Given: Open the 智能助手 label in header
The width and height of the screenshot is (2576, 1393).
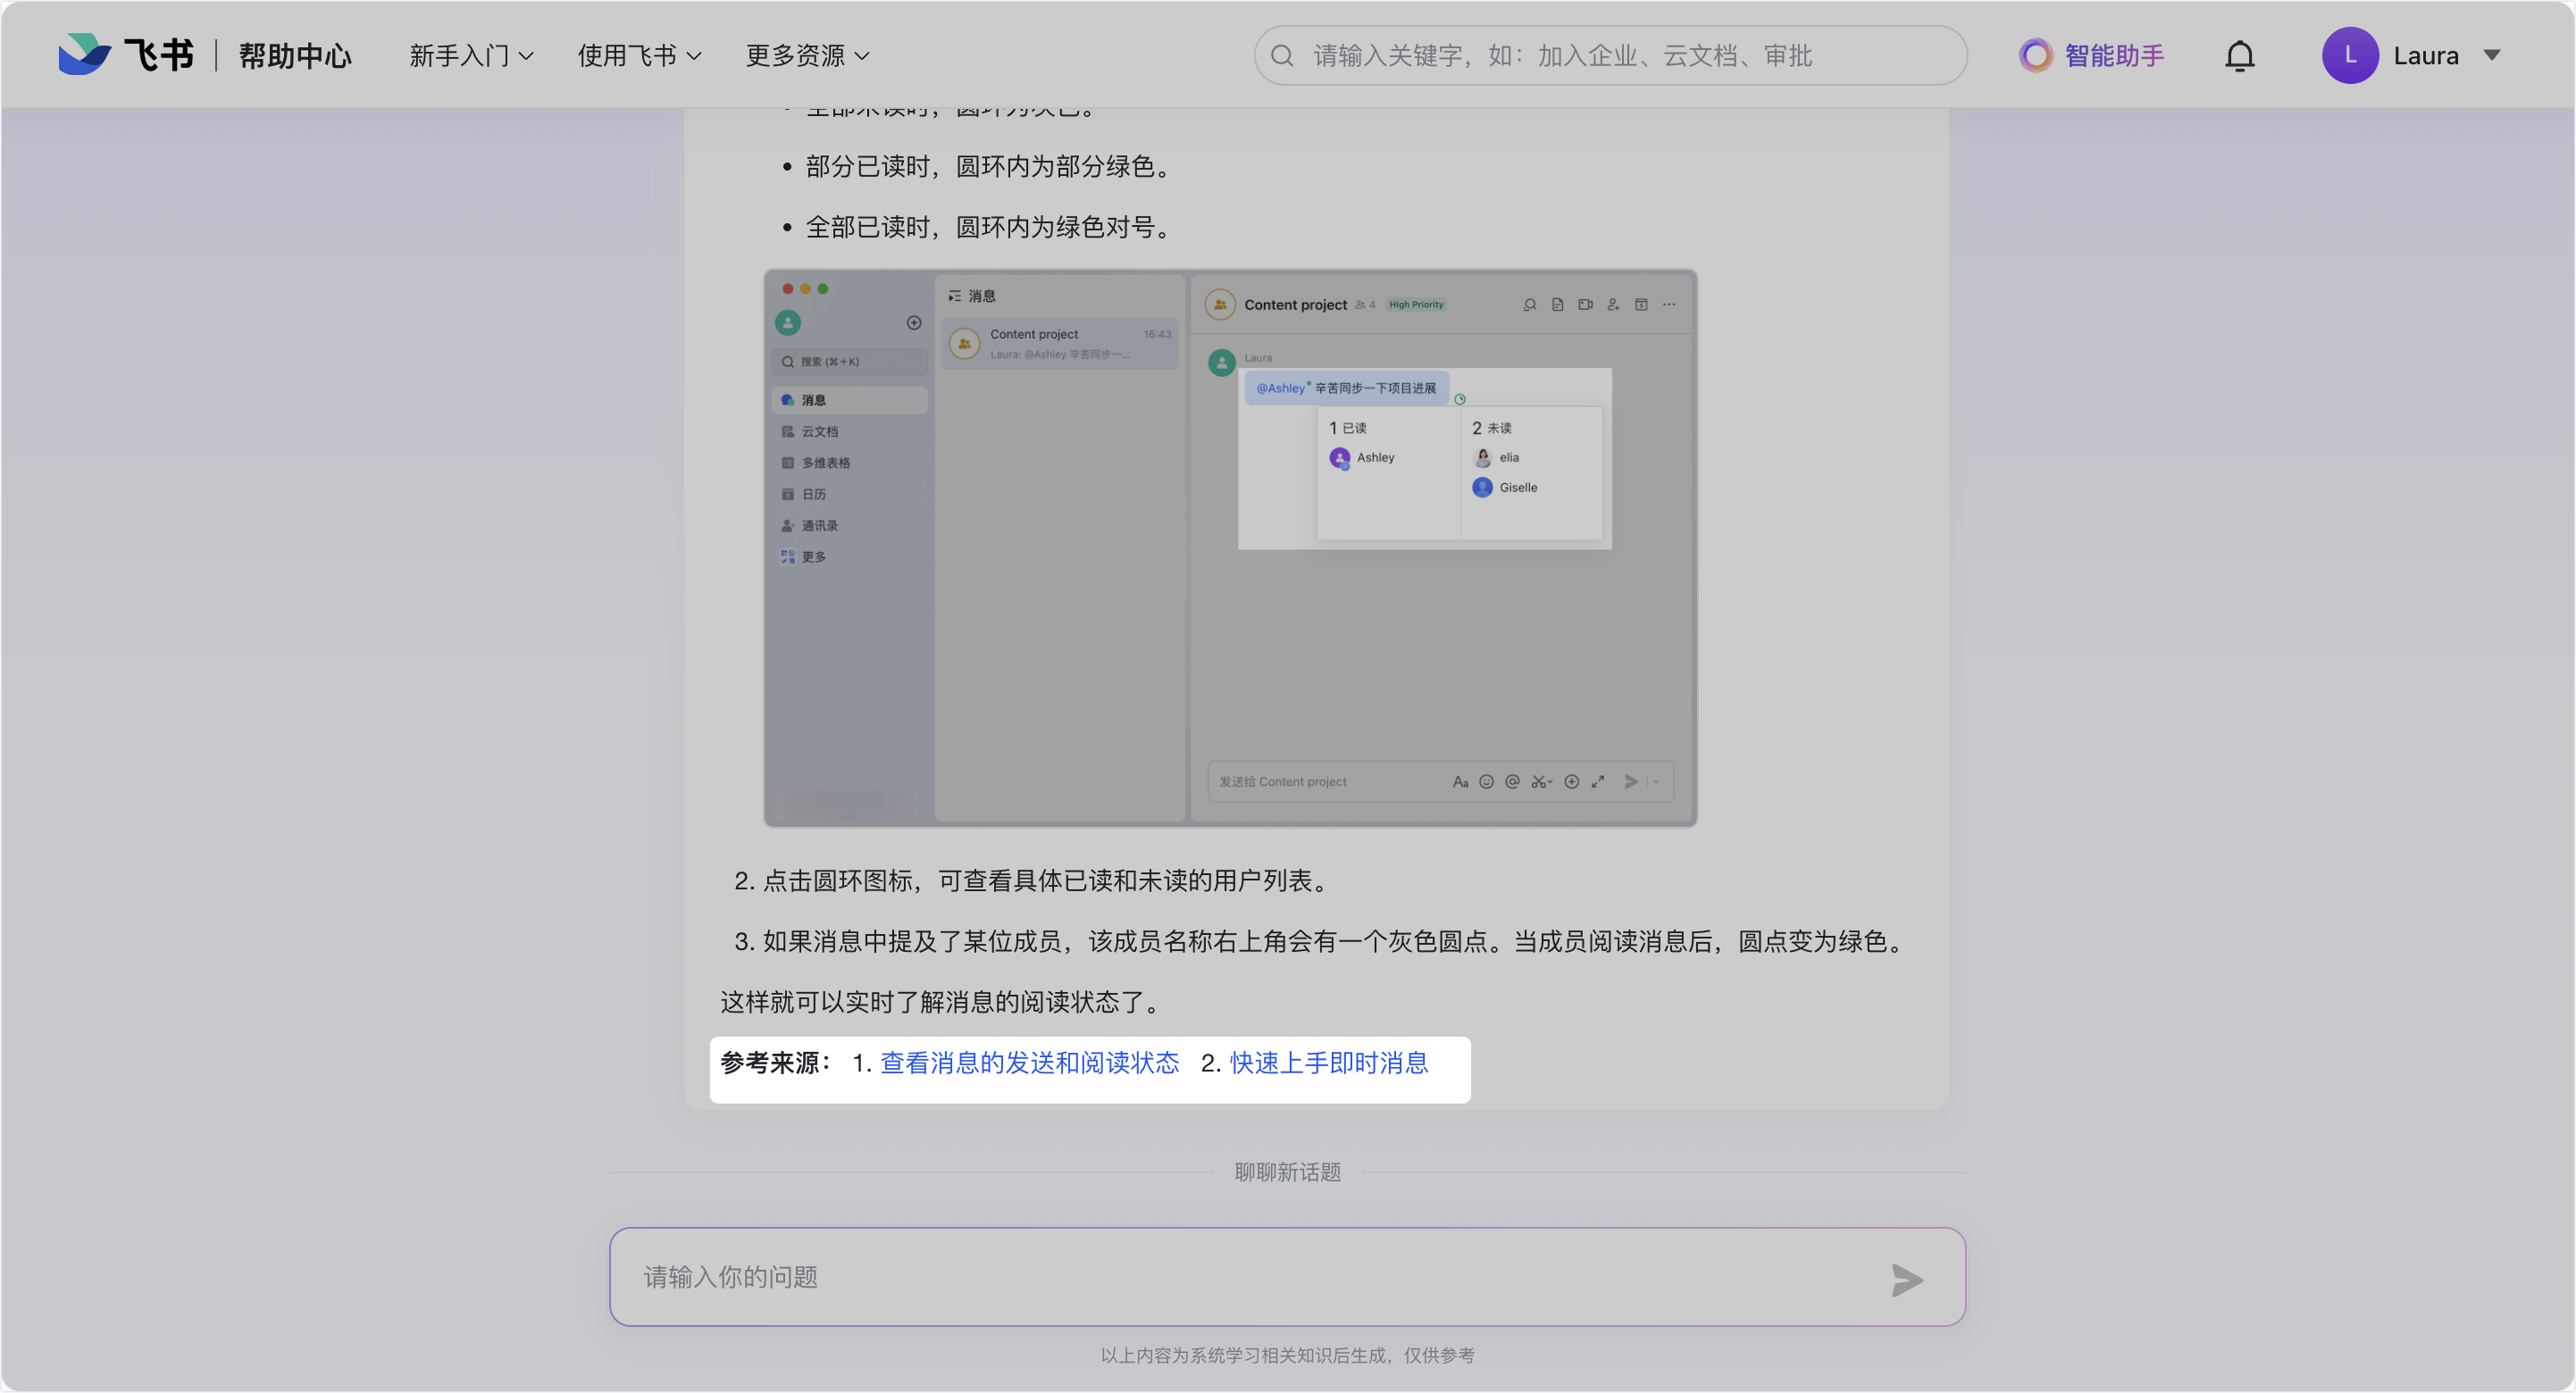Looking at the screenshot, I should pyautogui.click(x=2114, y=56).
